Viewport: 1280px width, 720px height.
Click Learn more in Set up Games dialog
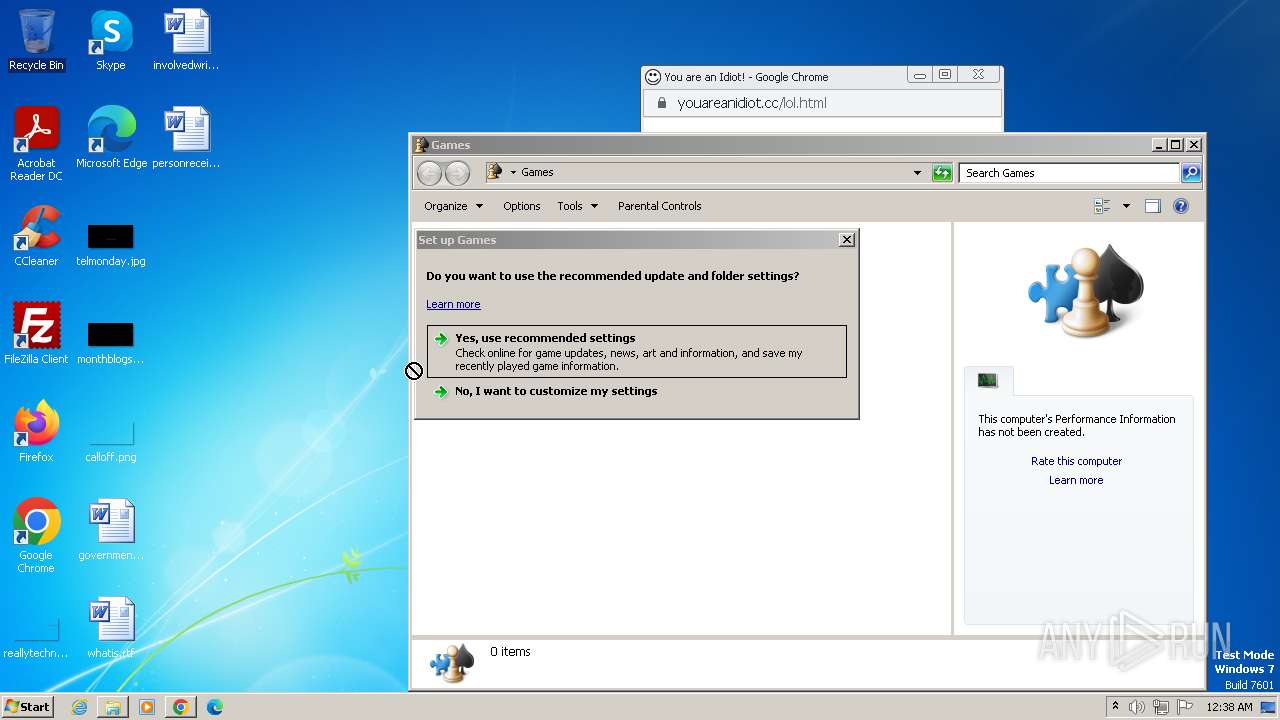[x=453, y=304]
